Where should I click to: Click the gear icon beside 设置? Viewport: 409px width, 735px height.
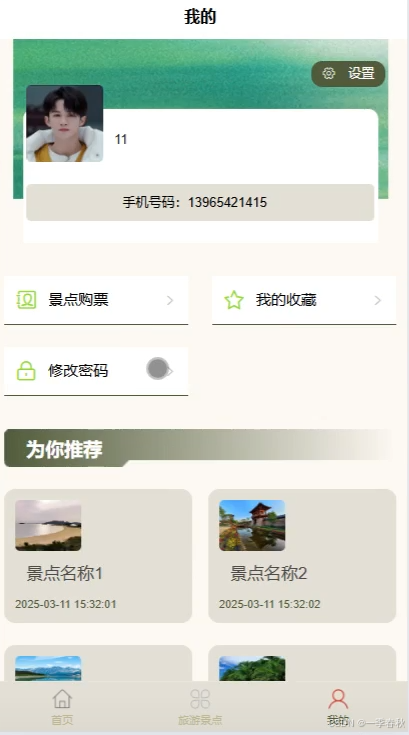[x=329, y=74]
